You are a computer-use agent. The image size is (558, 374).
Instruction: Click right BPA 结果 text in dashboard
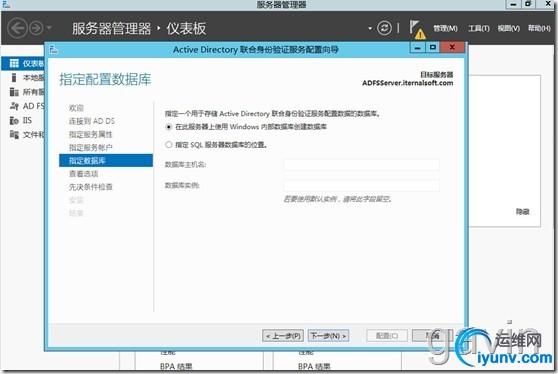pyautogui.click(x=314, y=366)
